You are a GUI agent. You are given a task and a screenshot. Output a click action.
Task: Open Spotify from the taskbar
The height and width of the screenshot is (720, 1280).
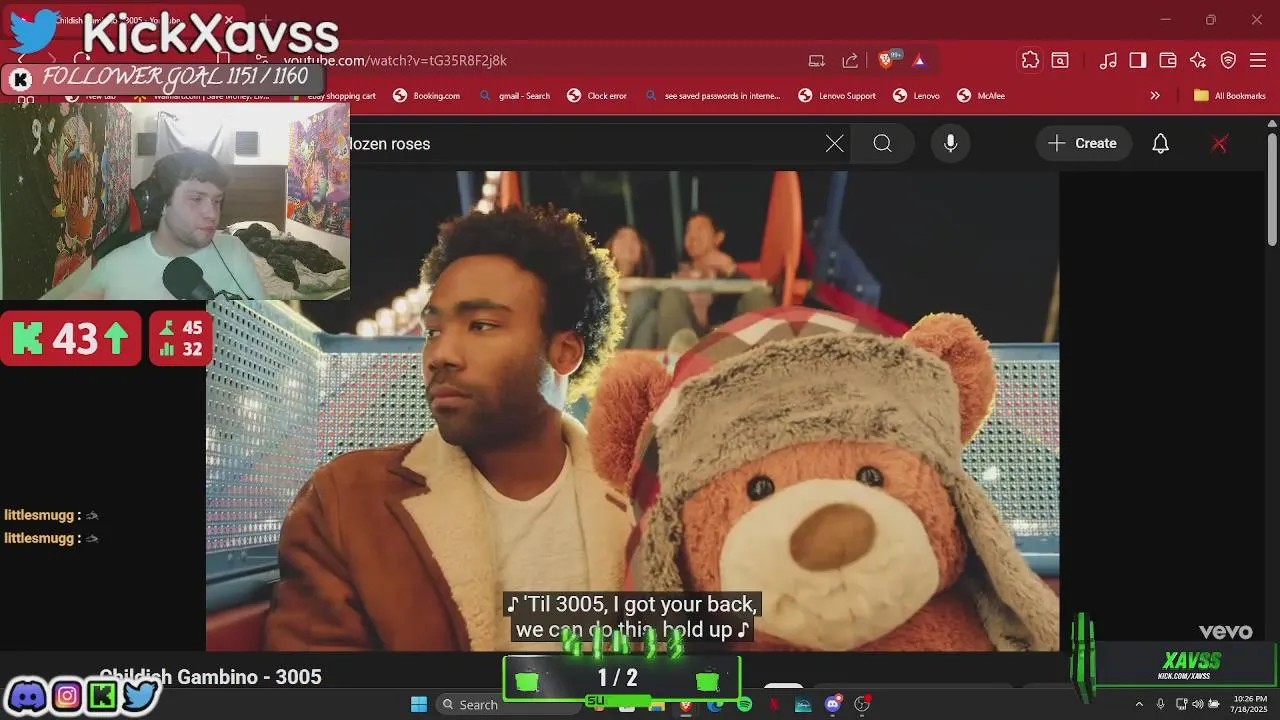pos(744,705)
